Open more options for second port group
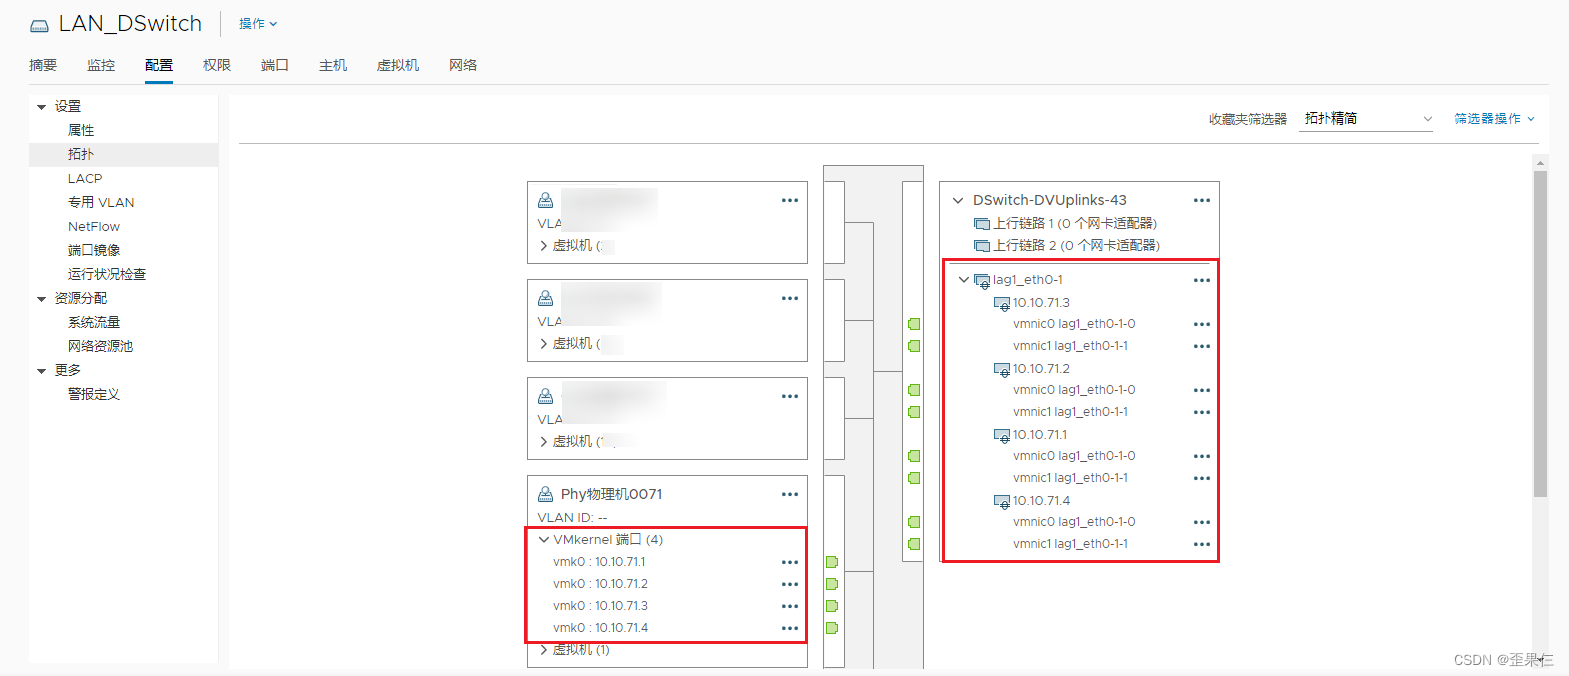This screenshot has height=676, width=1569. [x=790, y=298]
